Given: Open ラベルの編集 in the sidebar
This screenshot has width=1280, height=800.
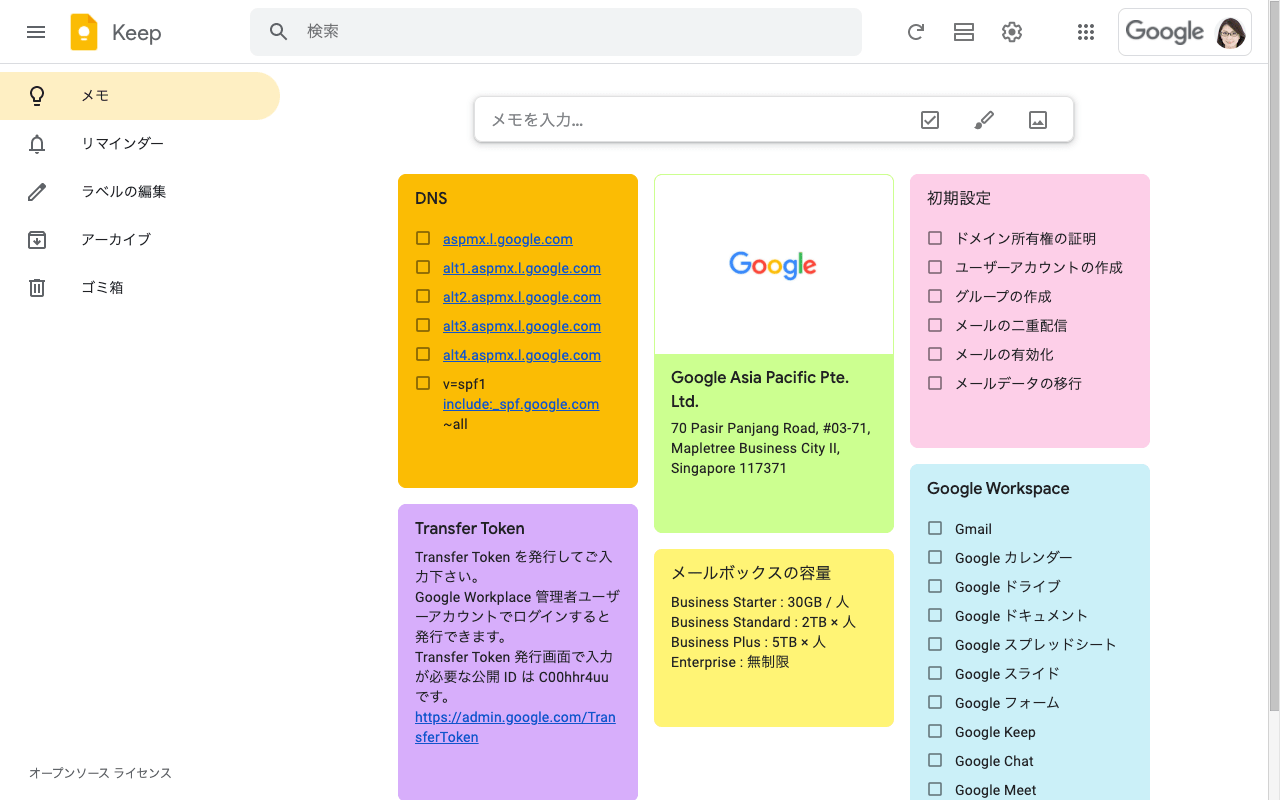Looking at the screenshot, I should pos(140,192).
